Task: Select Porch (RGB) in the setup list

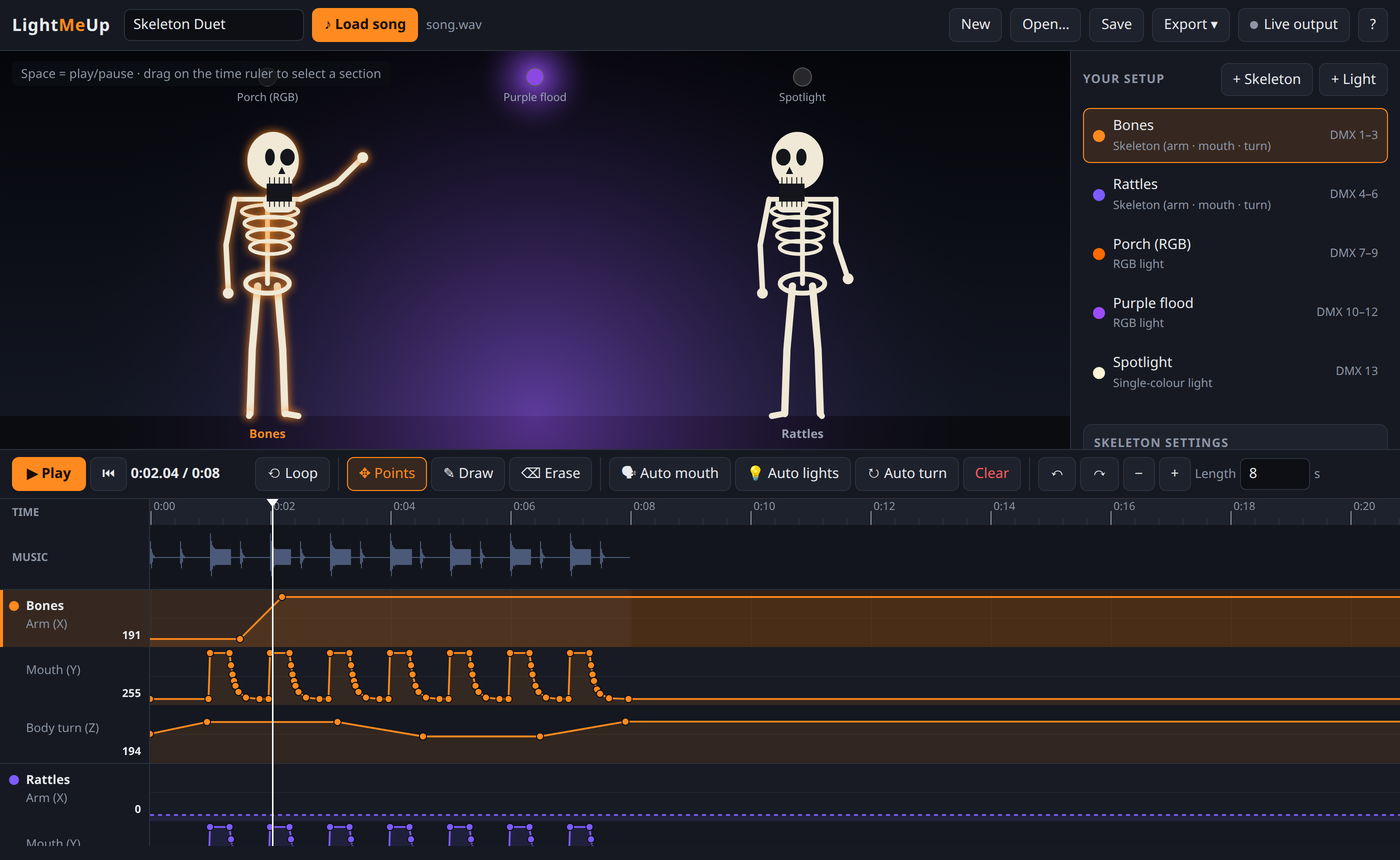Action: point(1235,253)
